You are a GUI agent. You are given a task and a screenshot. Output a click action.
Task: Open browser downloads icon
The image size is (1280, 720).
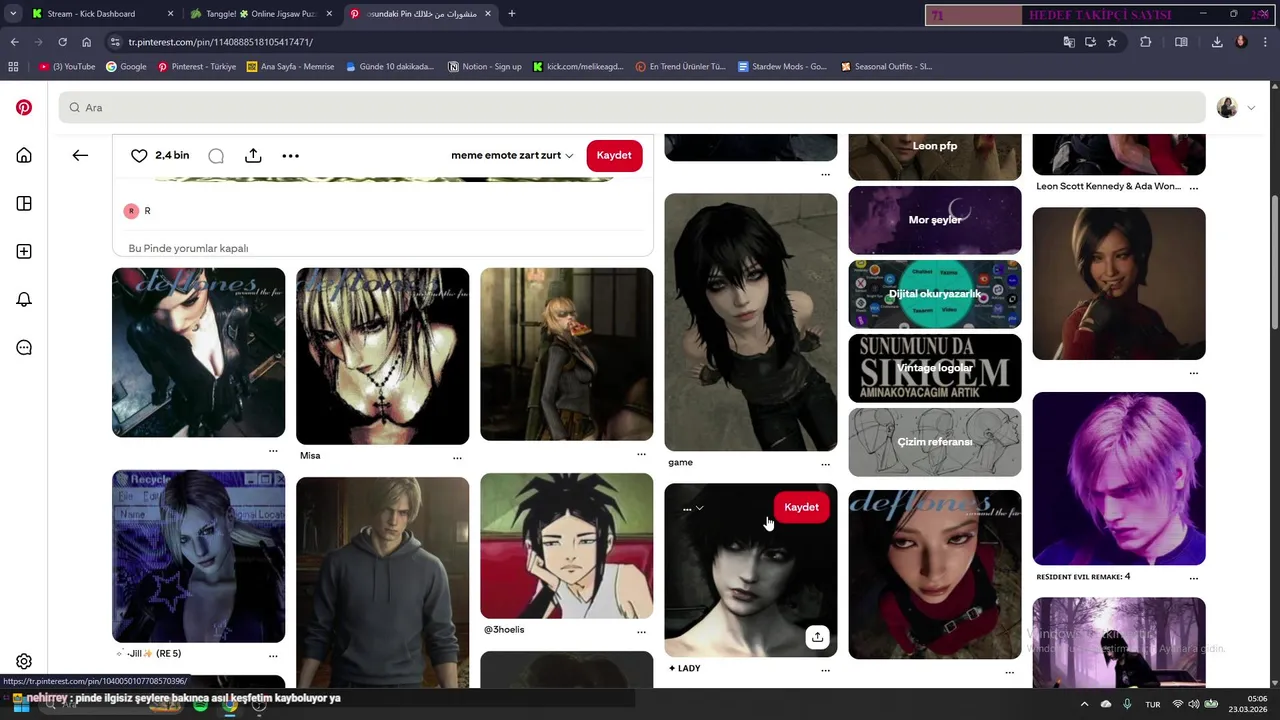pos(1217,42)
